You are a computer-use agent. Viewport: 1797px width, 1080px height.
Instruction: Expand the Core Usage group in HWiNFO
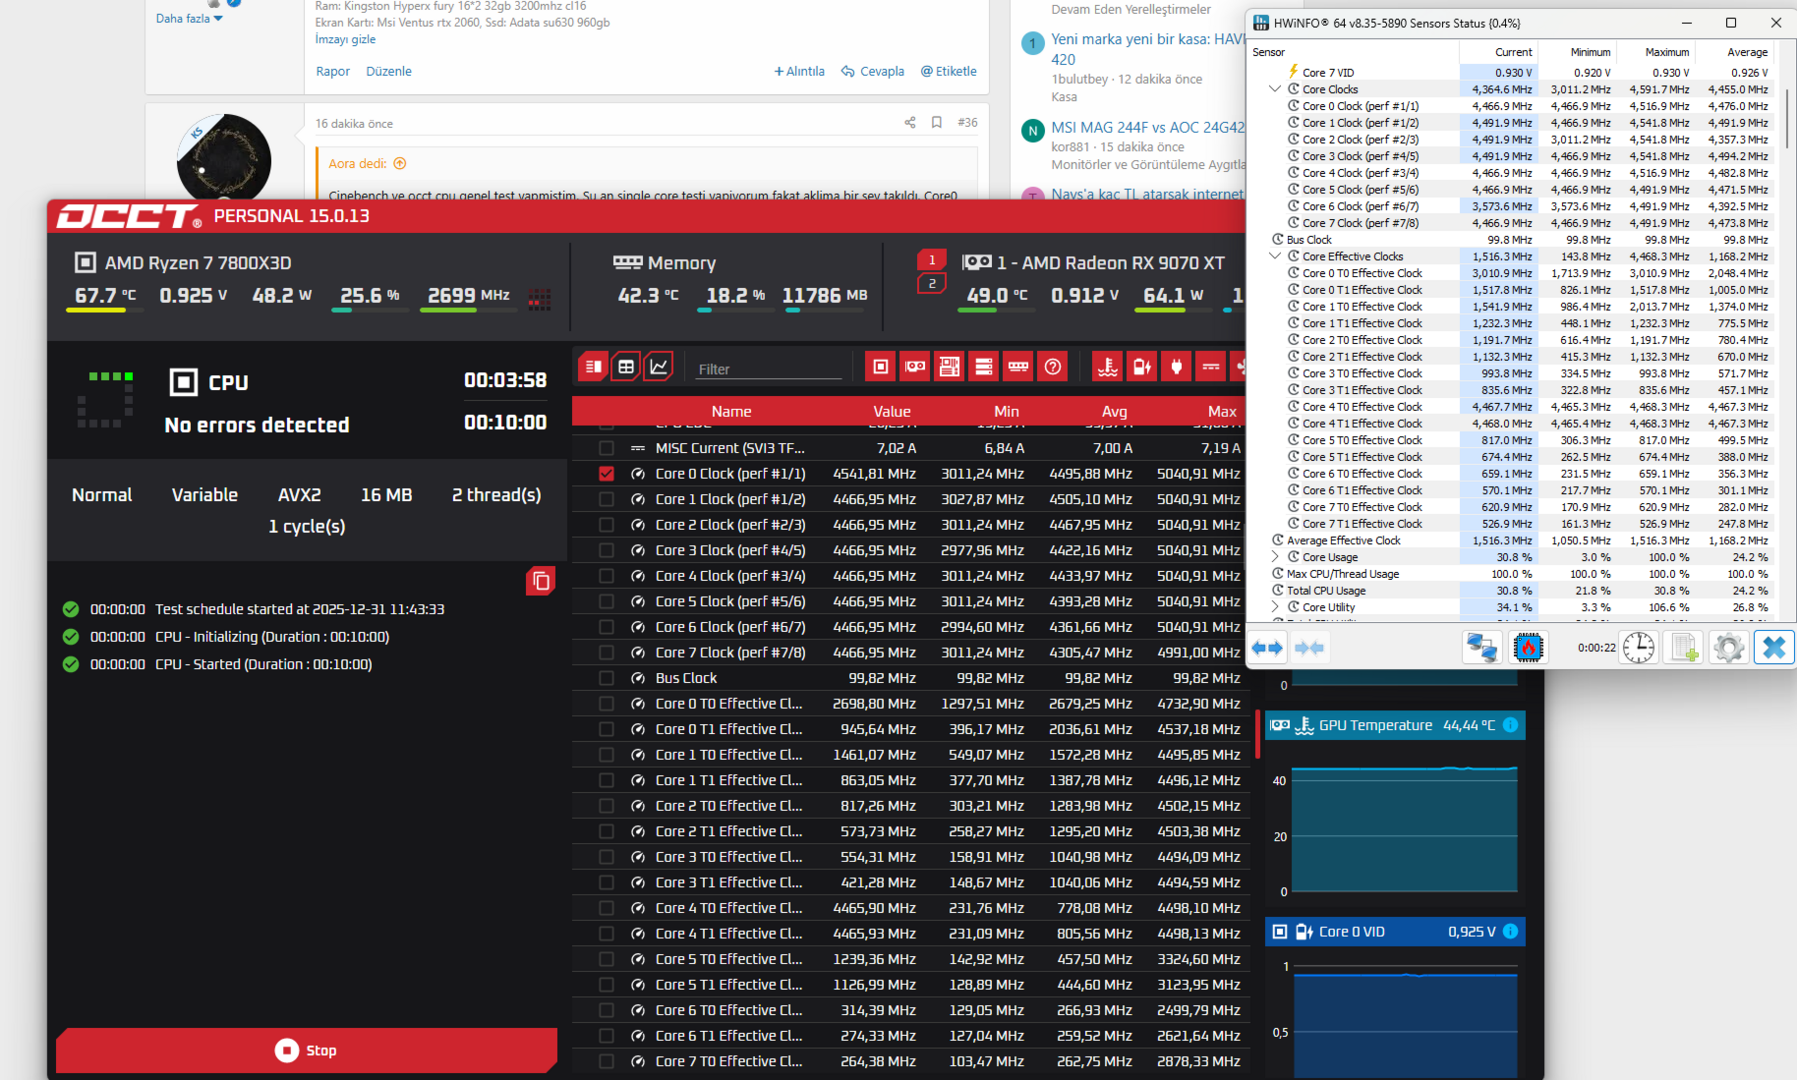click(x=1275, y=557)
